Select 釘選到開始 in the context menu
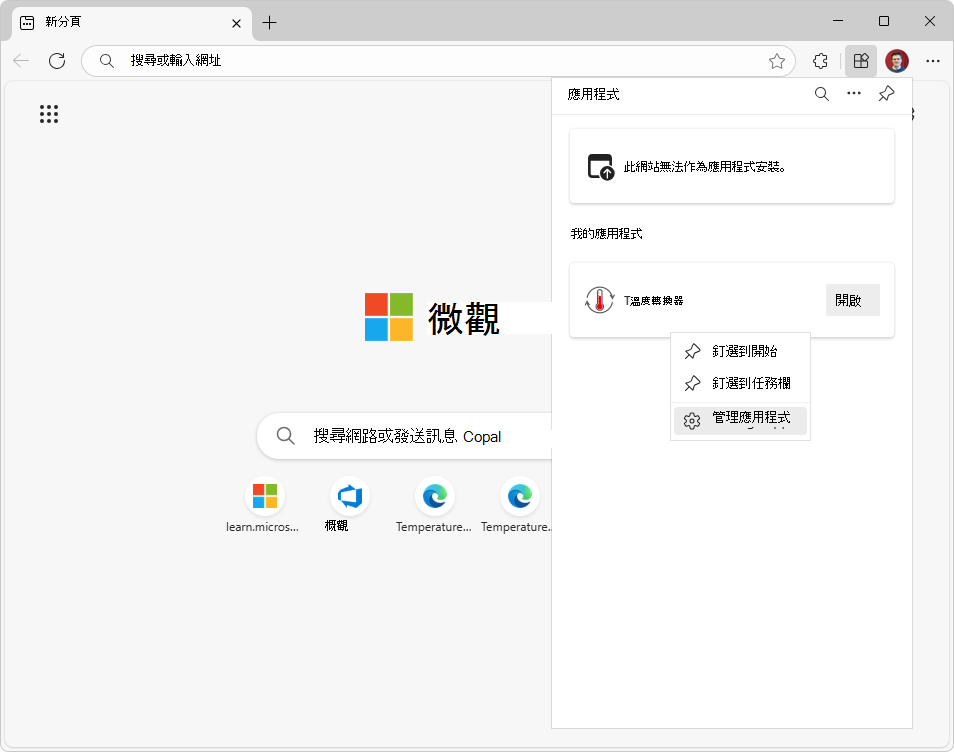The image size is (954, 752). point(745,351)
